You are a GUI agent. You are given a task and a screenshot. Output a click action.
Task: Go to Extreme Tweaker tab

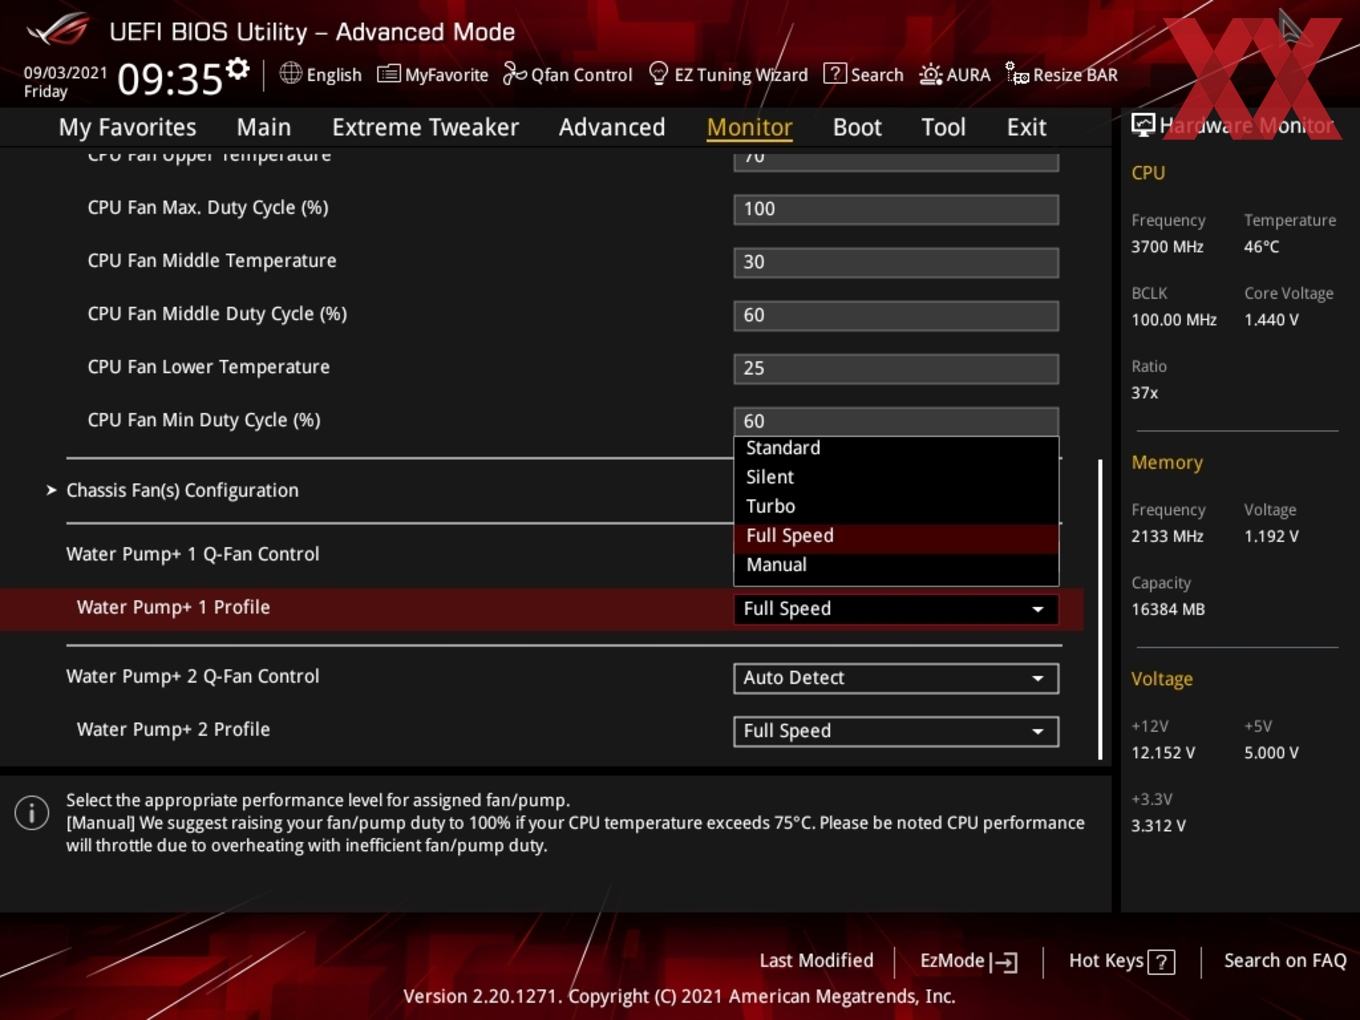425,127
